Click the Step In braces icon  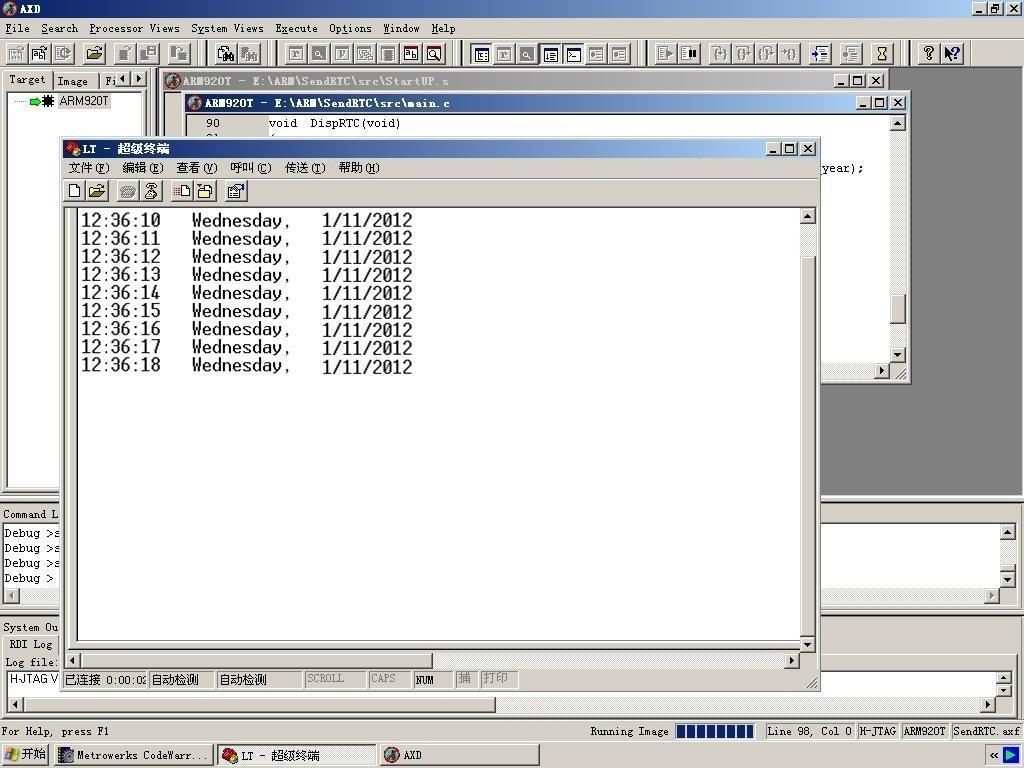click(x=720, y=53)
